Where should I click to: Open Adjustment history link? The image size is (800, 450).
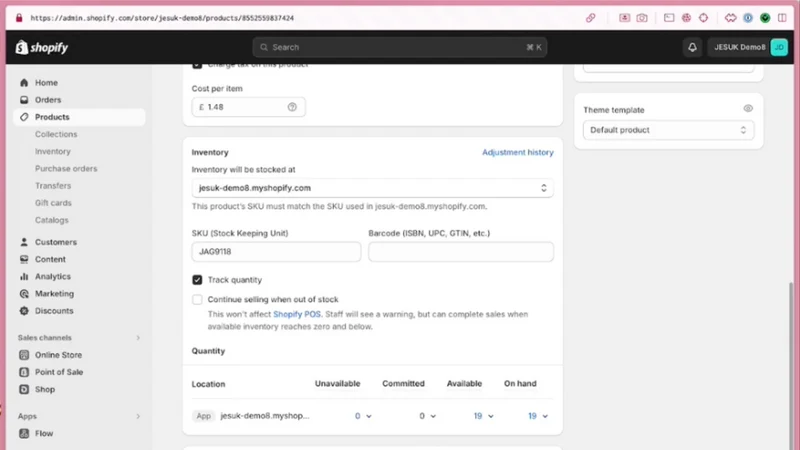(518, 152)
